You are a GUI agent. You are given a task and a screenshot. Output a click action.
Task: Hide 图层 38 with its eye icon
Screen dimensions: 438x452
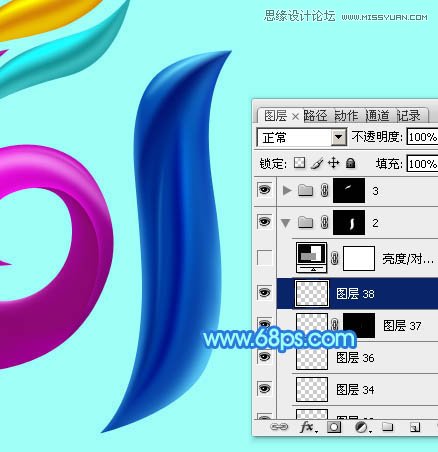pyautogui.click(x=265, y=293)
